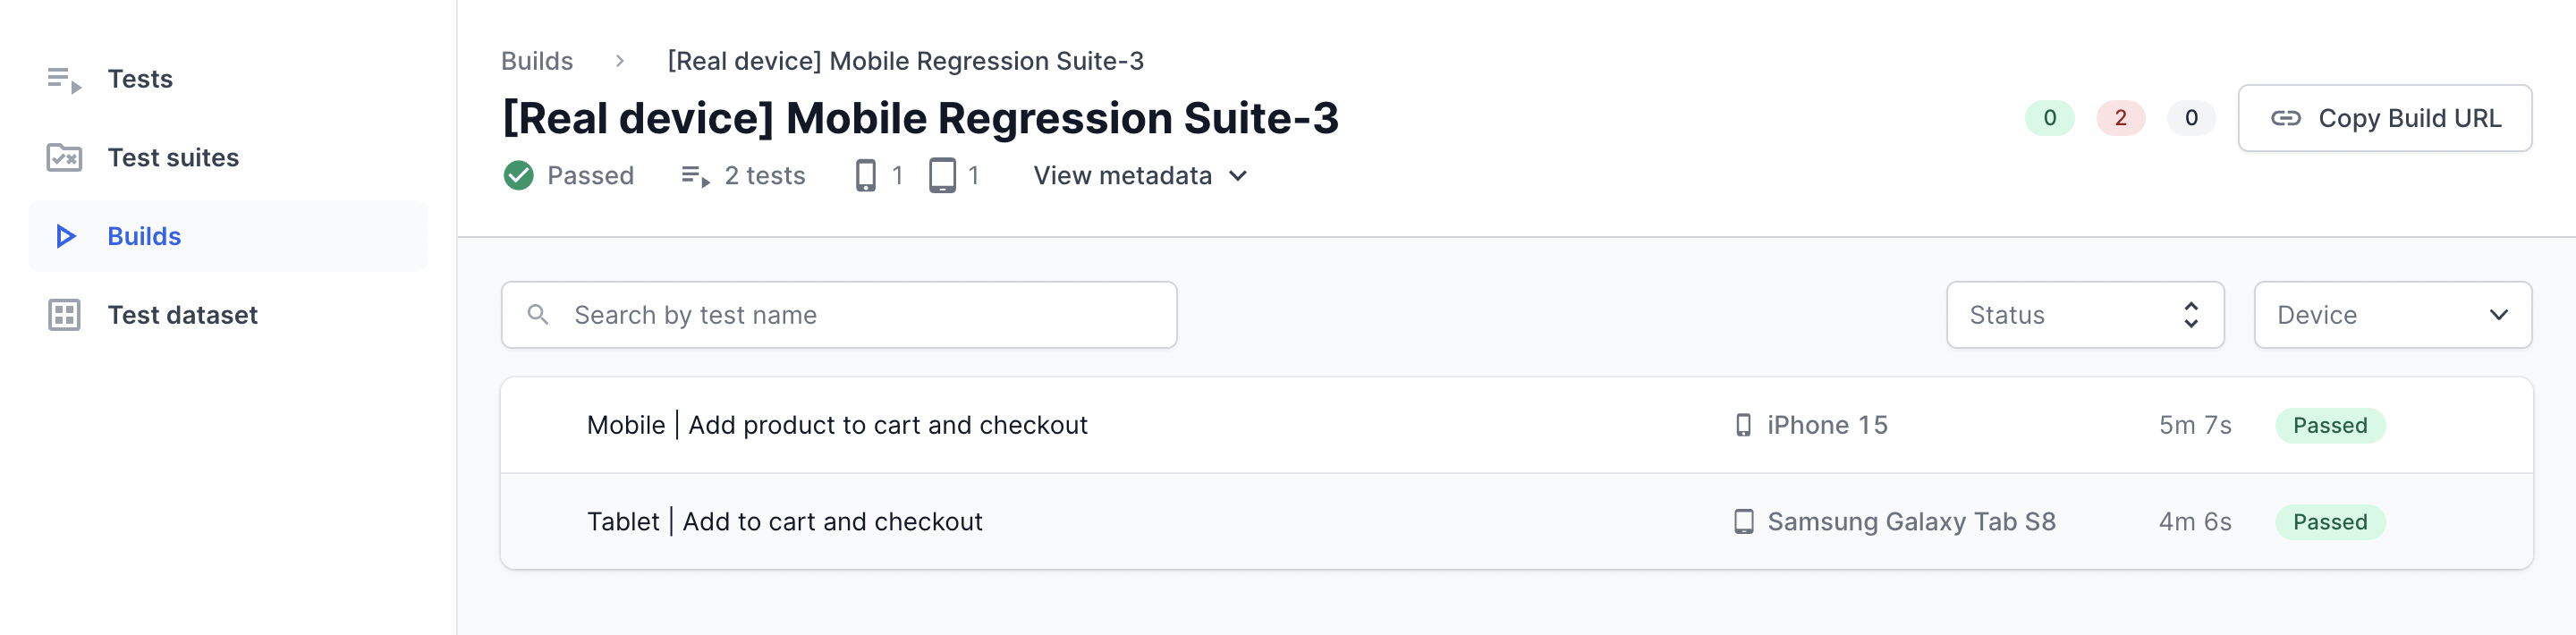Click the iPhone 15 device icon
2576x635 pixels.
point(1743,425)
